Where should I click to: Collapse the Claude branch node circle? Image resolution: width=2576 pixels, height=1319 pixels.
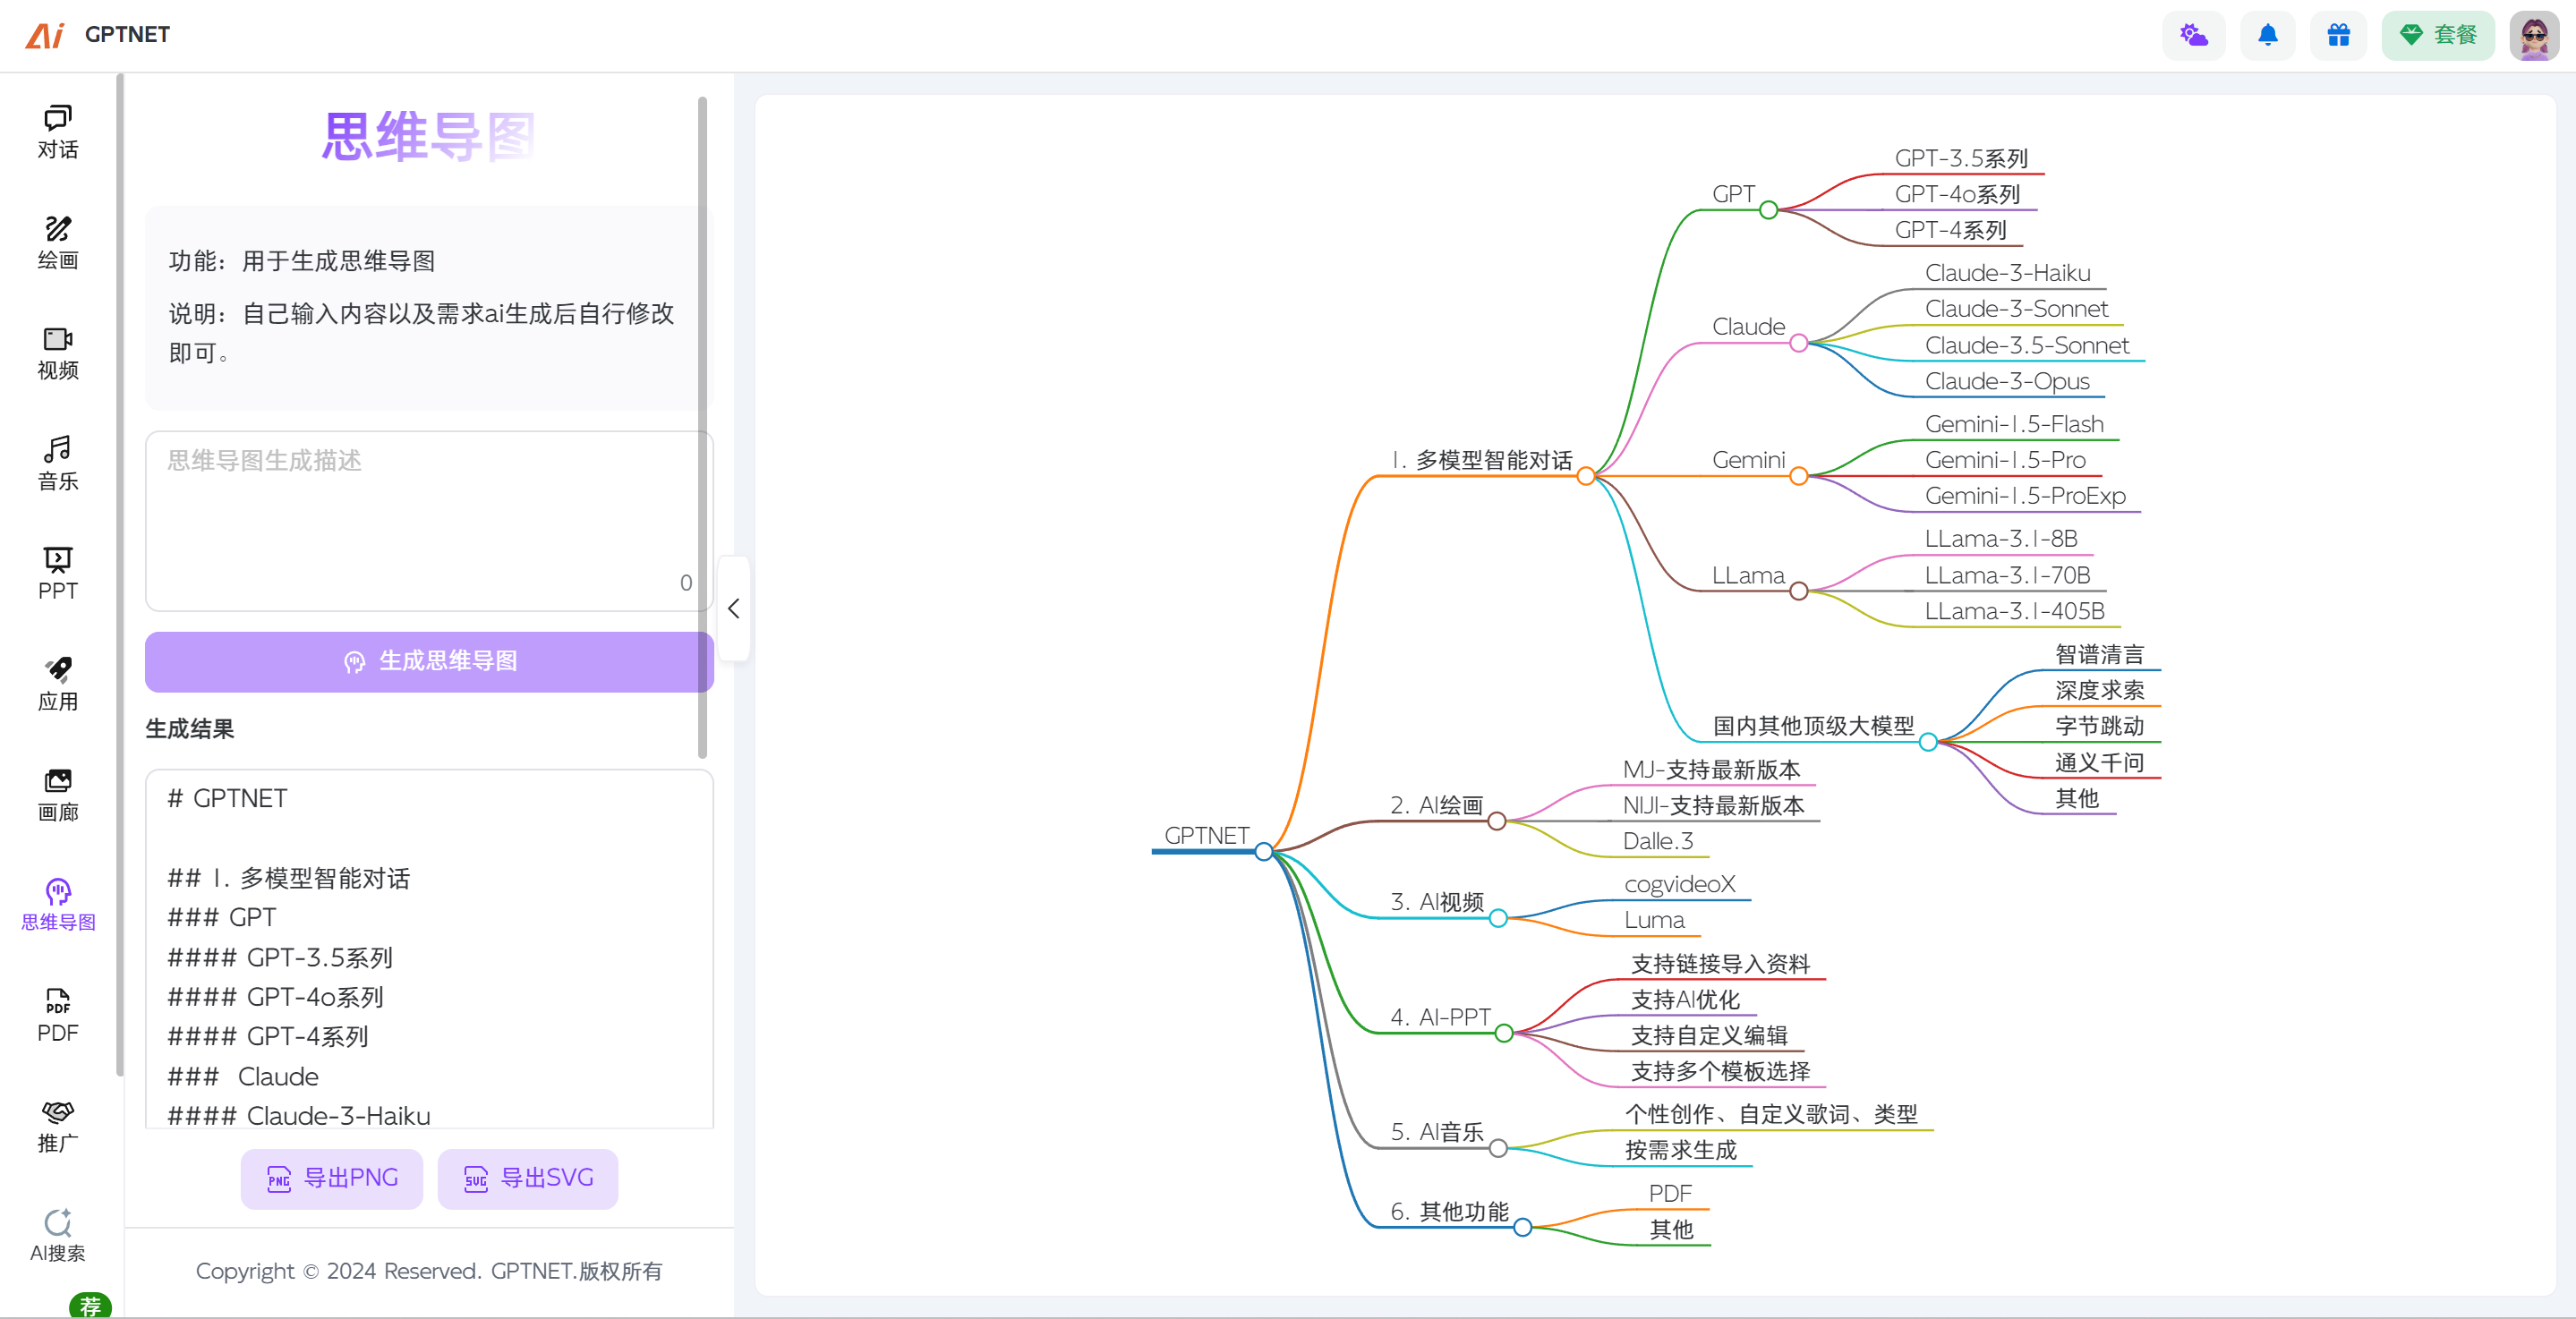(1799, 343)
